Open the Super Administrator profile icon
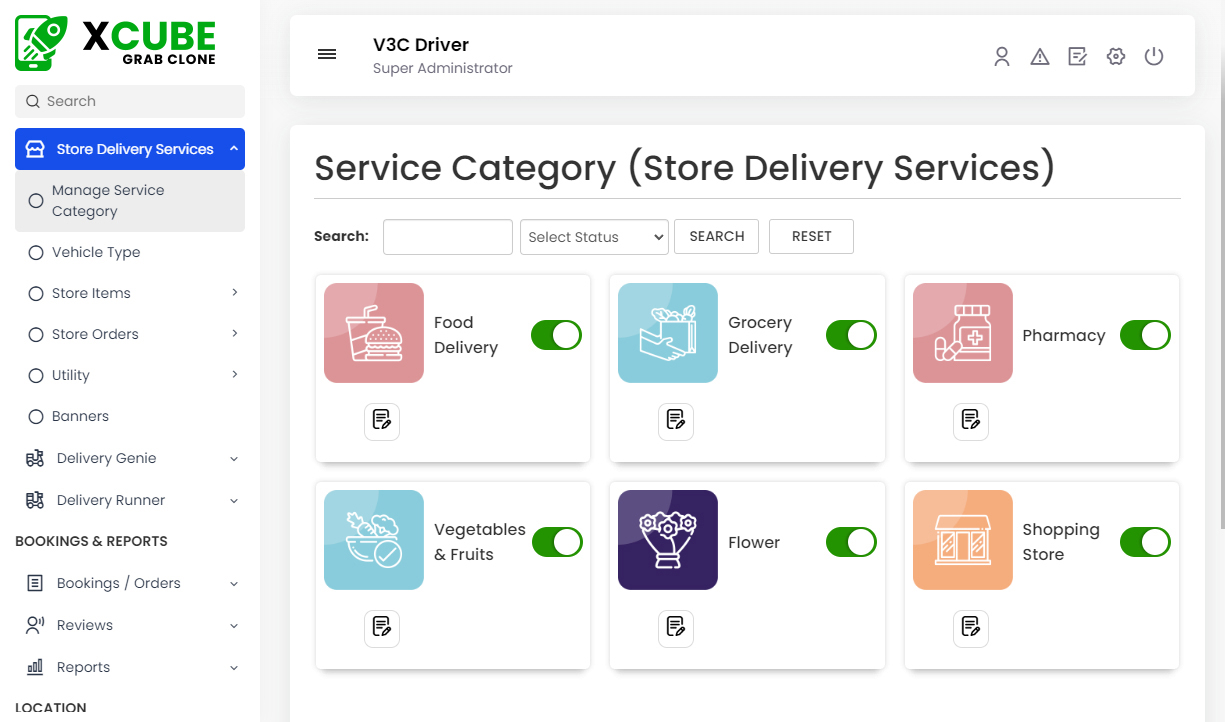The width and height of the screenshot is (1225, 722). tap(1002, 57)
